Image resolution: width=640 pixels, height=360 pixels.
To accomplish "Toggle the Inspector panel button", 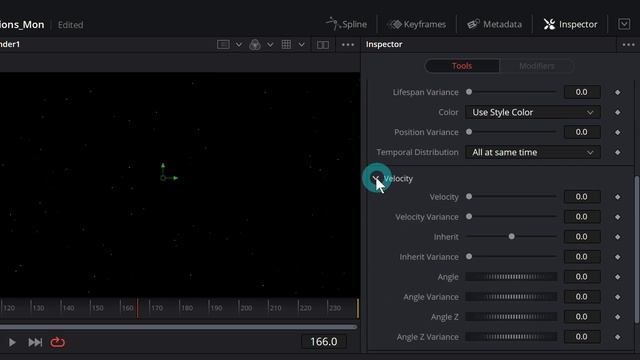I will 570,24.
